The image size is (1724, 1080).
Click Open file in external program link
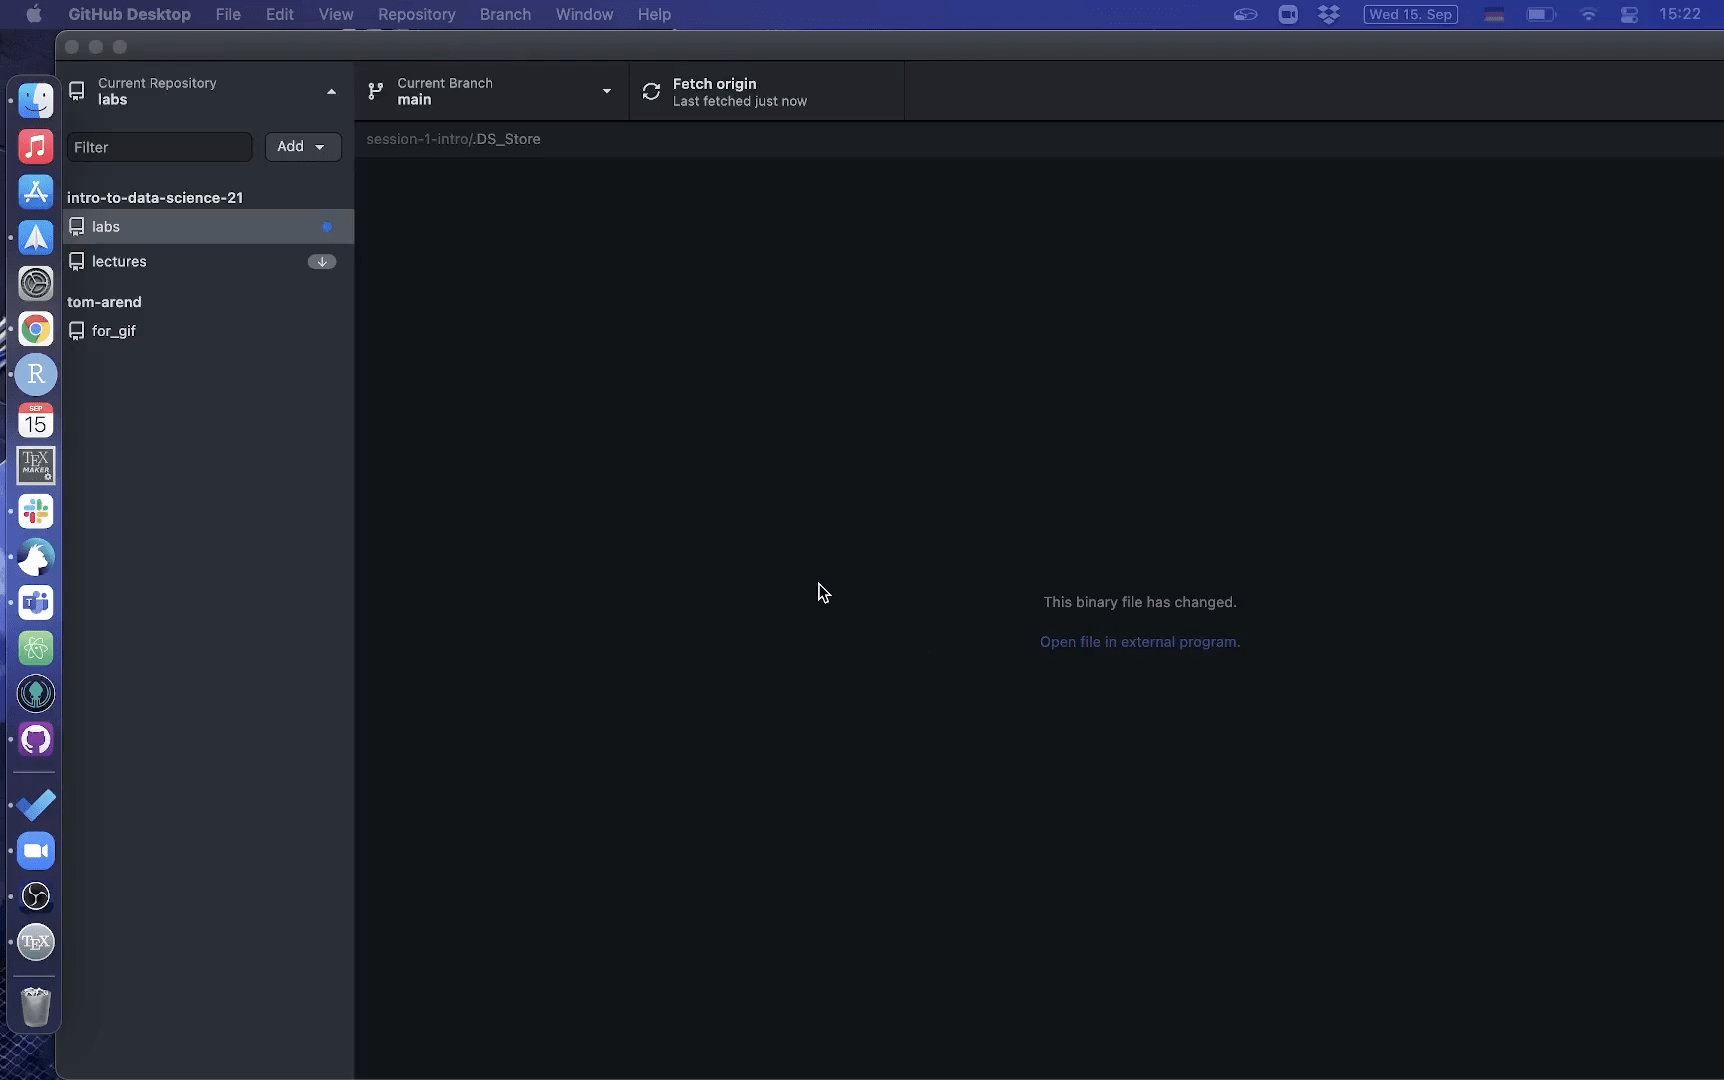pos(1139,642)
